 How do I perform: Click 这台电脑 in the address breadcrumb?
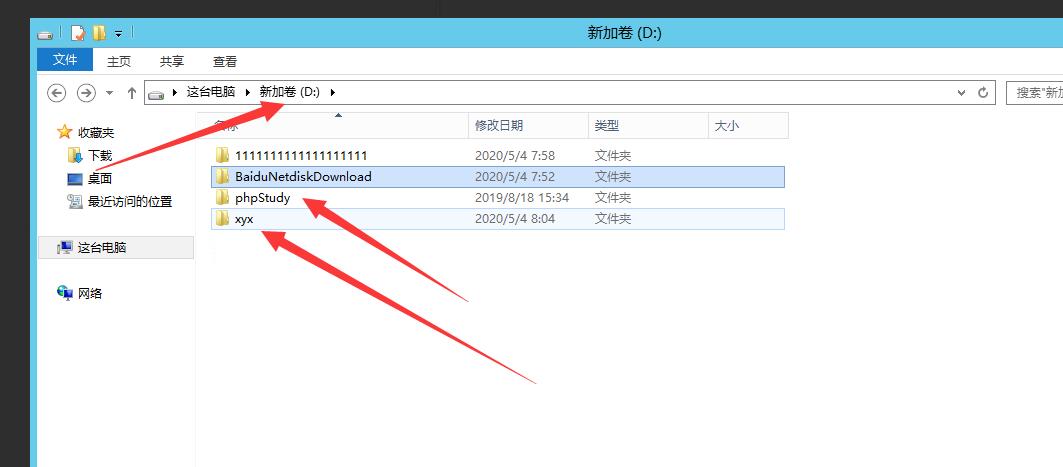210,92
